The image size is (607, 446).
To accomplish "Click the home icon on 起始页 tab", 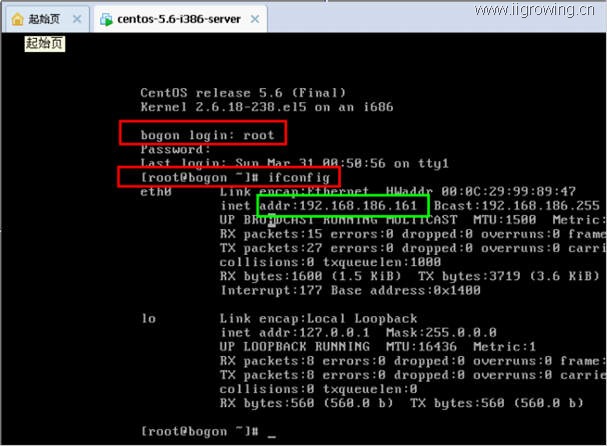I will click(17, 19).
